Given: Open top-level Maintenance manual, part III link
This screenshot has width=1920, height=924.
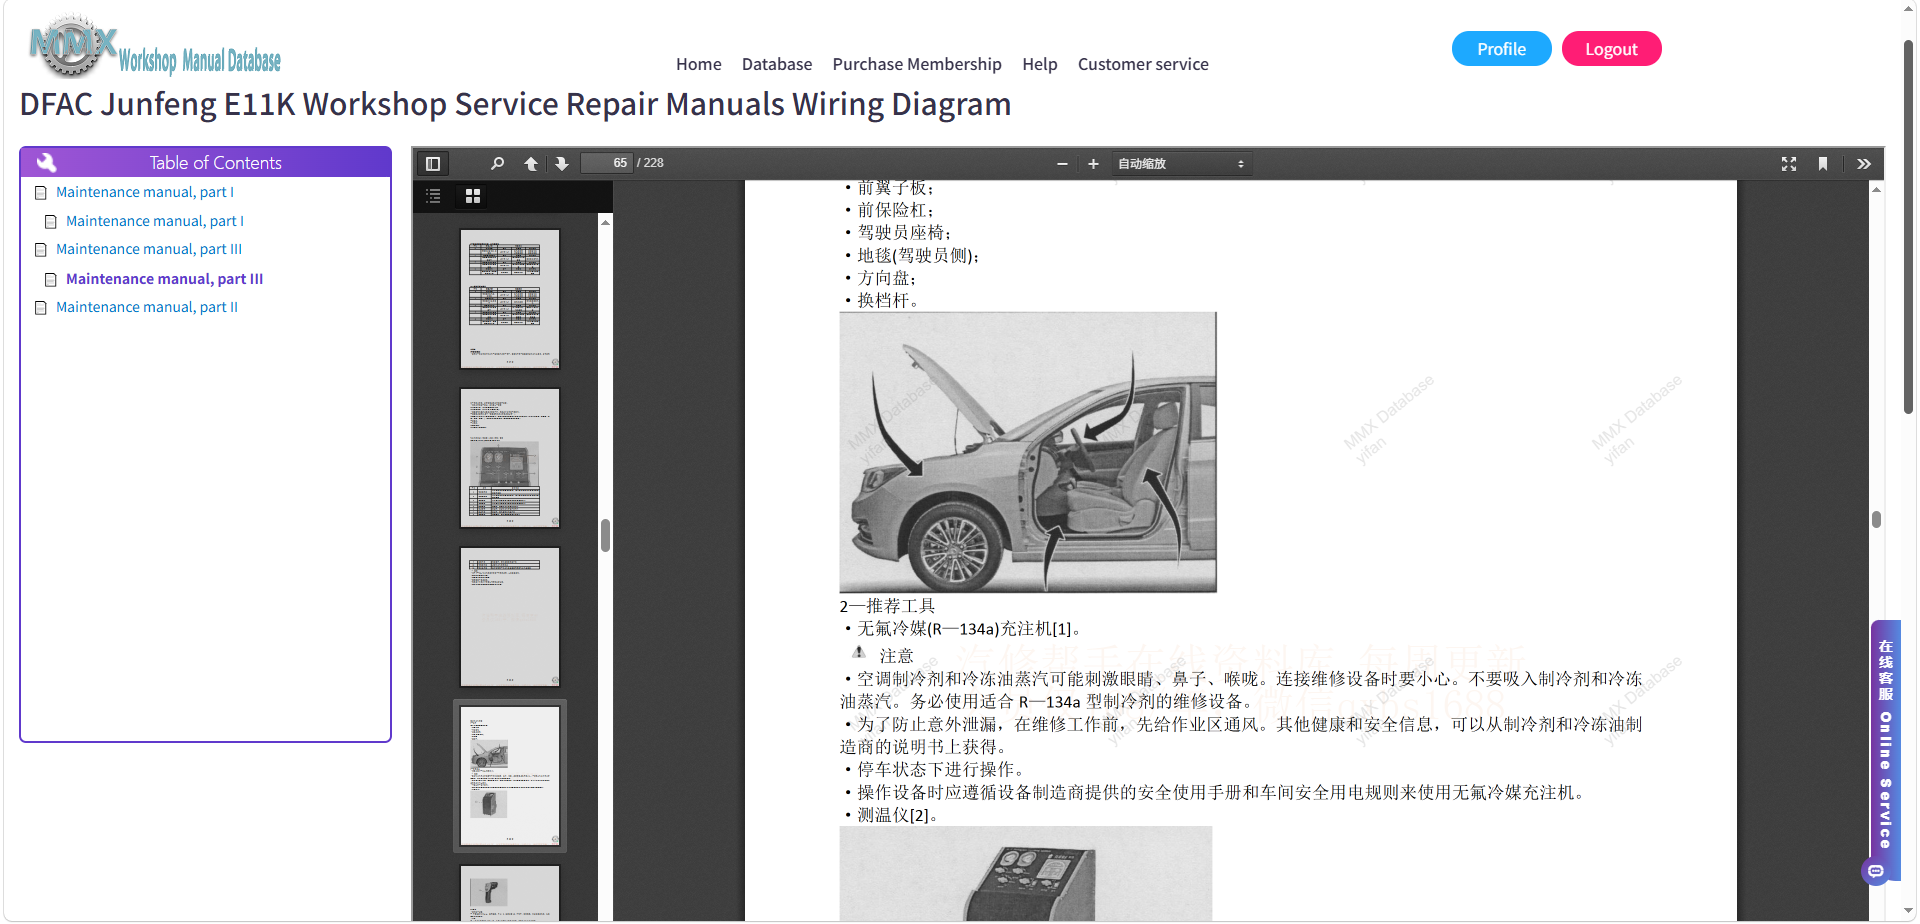Looking at the screenshot, I should (x=149, y=249).
